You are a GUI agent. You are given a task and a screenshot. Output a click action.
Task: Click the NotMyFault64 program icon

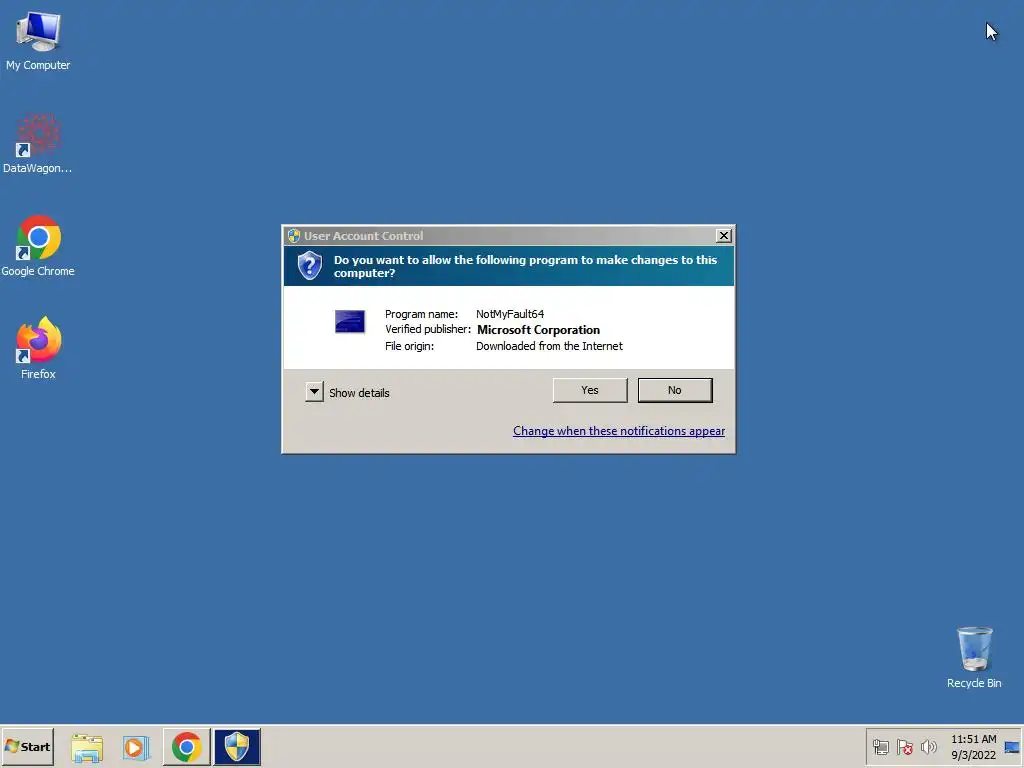point(350,321)
